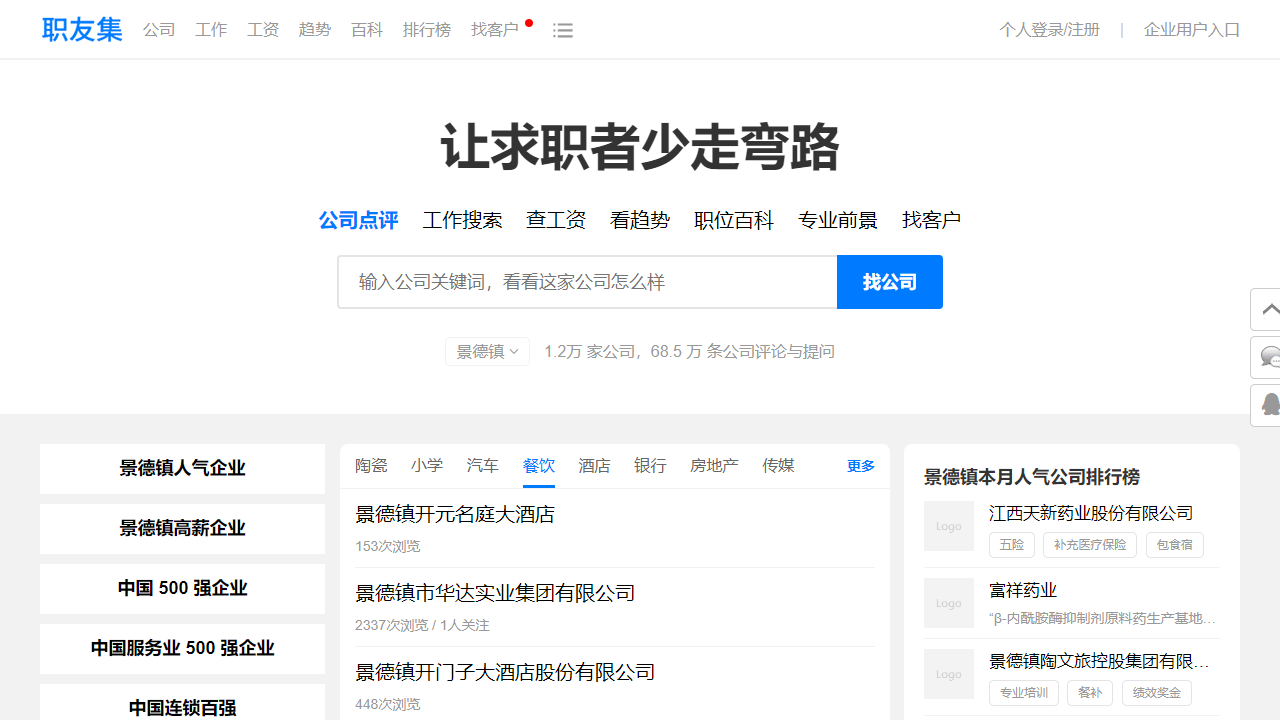The image size is (1280, 720).
Task: Open logo thumbnail of 景德镇陶文旅控股集团
Action: tap(949, 674)
